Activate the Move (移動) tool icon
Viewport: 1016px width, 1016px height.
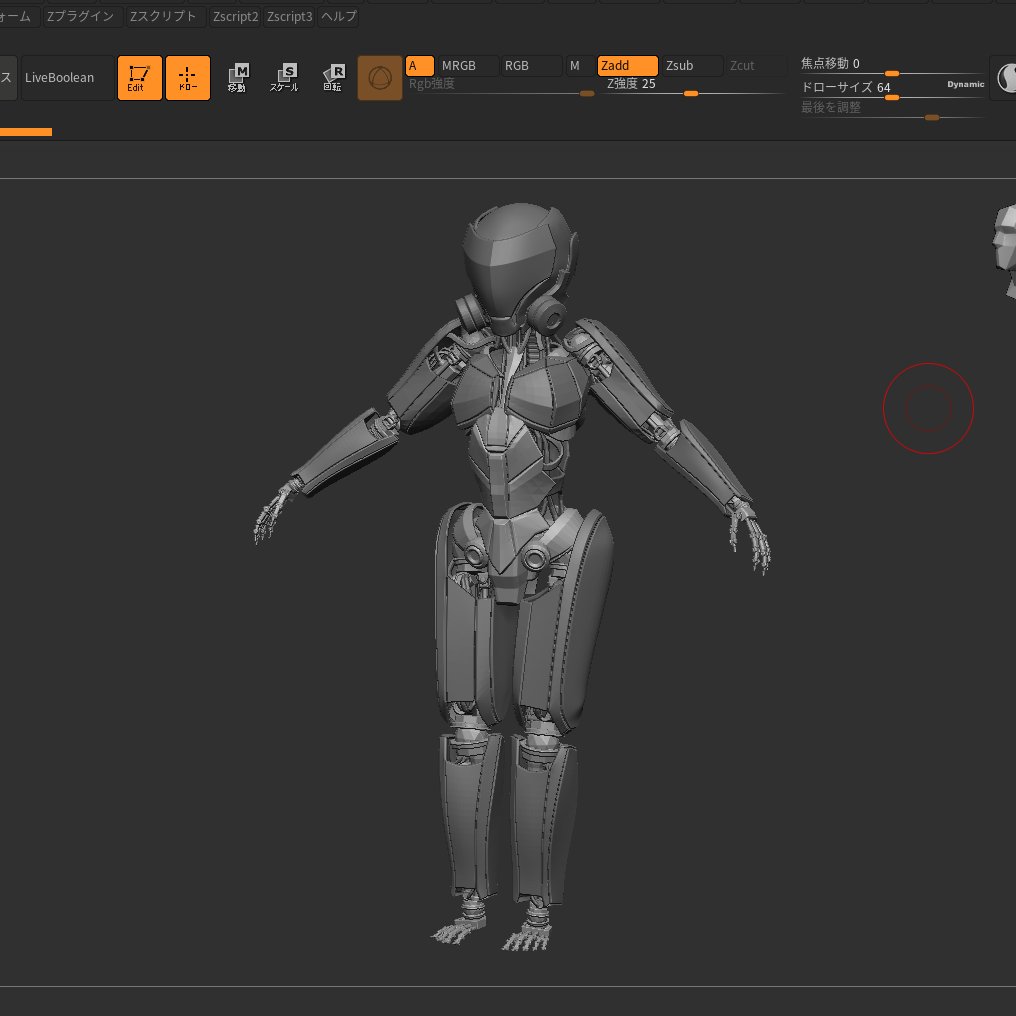(x=238, y=78)
